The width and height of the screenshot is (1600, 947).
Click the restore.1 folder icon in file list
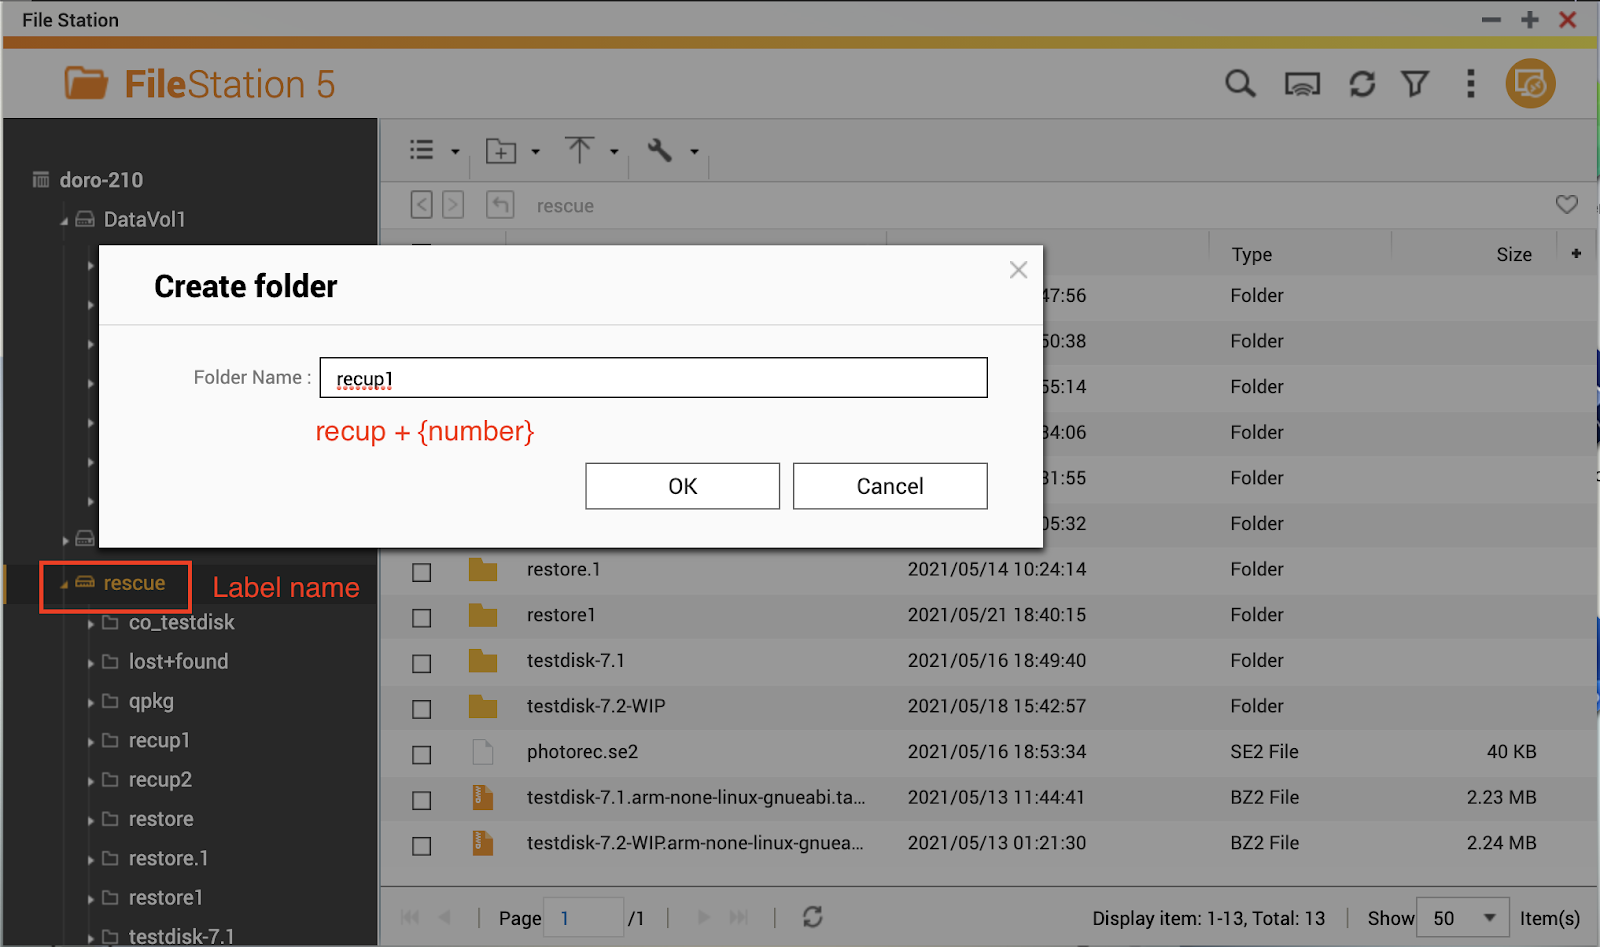pyautogui.click(x=483, y=570)
